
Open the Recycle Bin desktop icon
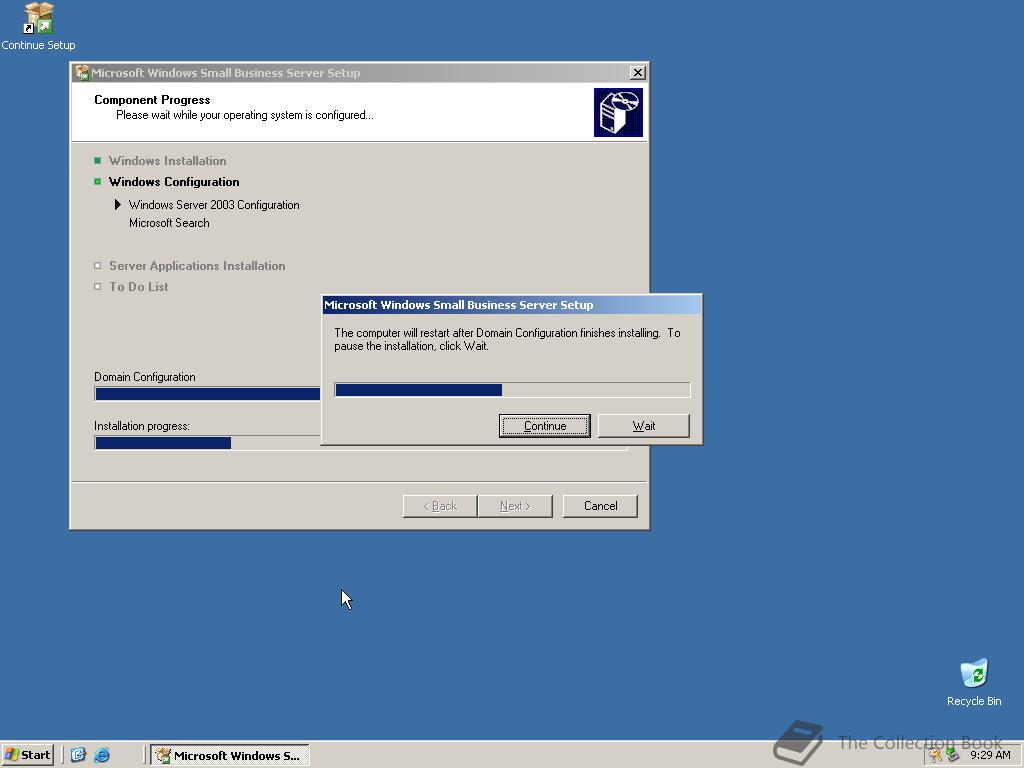point(974,682)
